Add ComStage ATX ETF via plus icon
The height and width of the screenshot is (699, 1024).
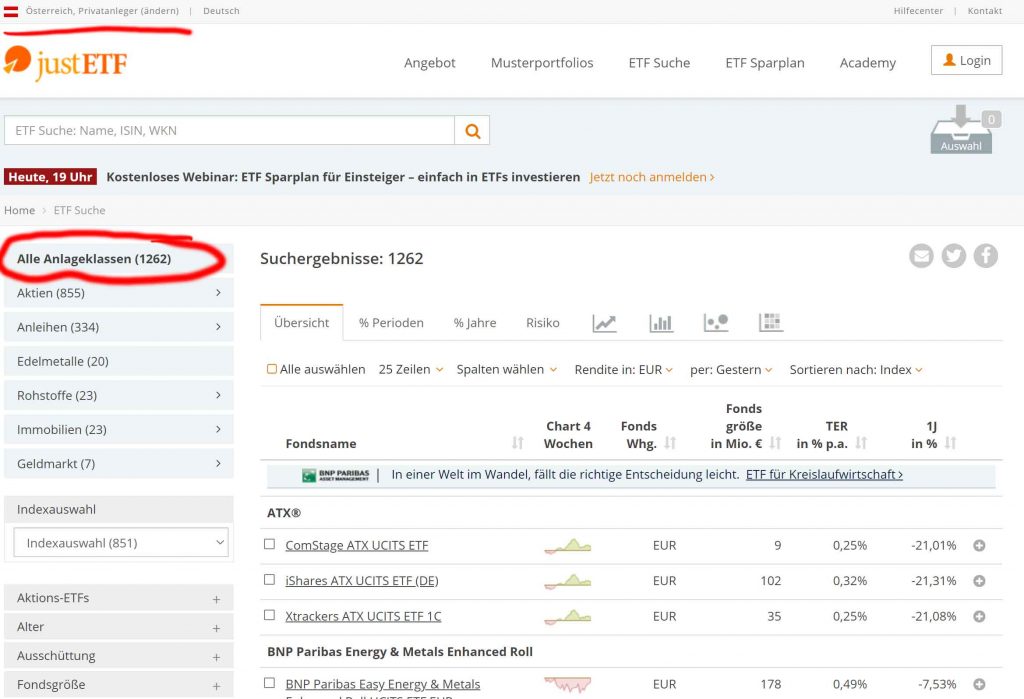coord(979,545)
